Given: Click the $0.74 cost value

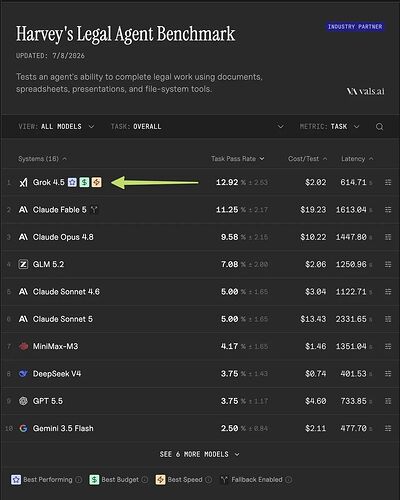Looking at the screenshot, I should tap(316, 374).
